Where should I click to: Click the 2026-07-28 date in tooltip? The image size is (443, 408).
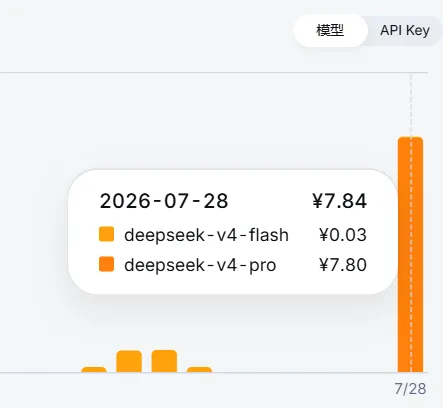click(164, 201)
